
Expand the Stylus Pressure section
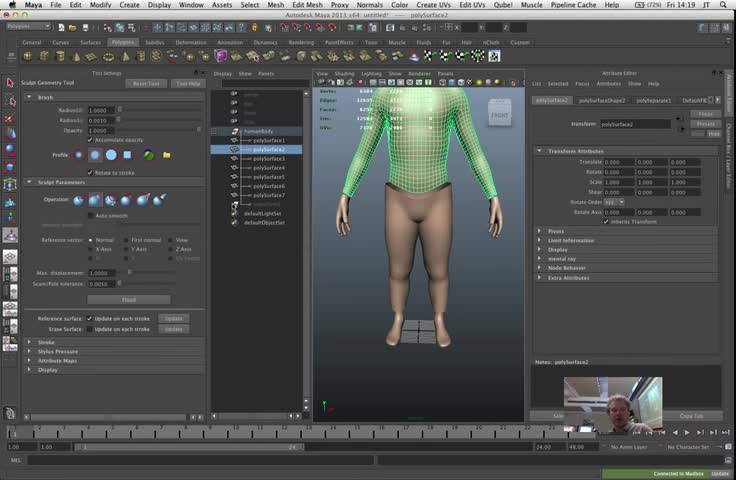57,351
